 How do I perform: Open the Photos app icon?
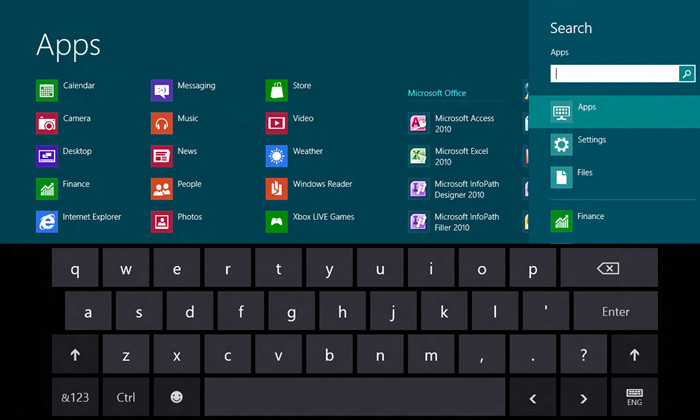(162, 222)
